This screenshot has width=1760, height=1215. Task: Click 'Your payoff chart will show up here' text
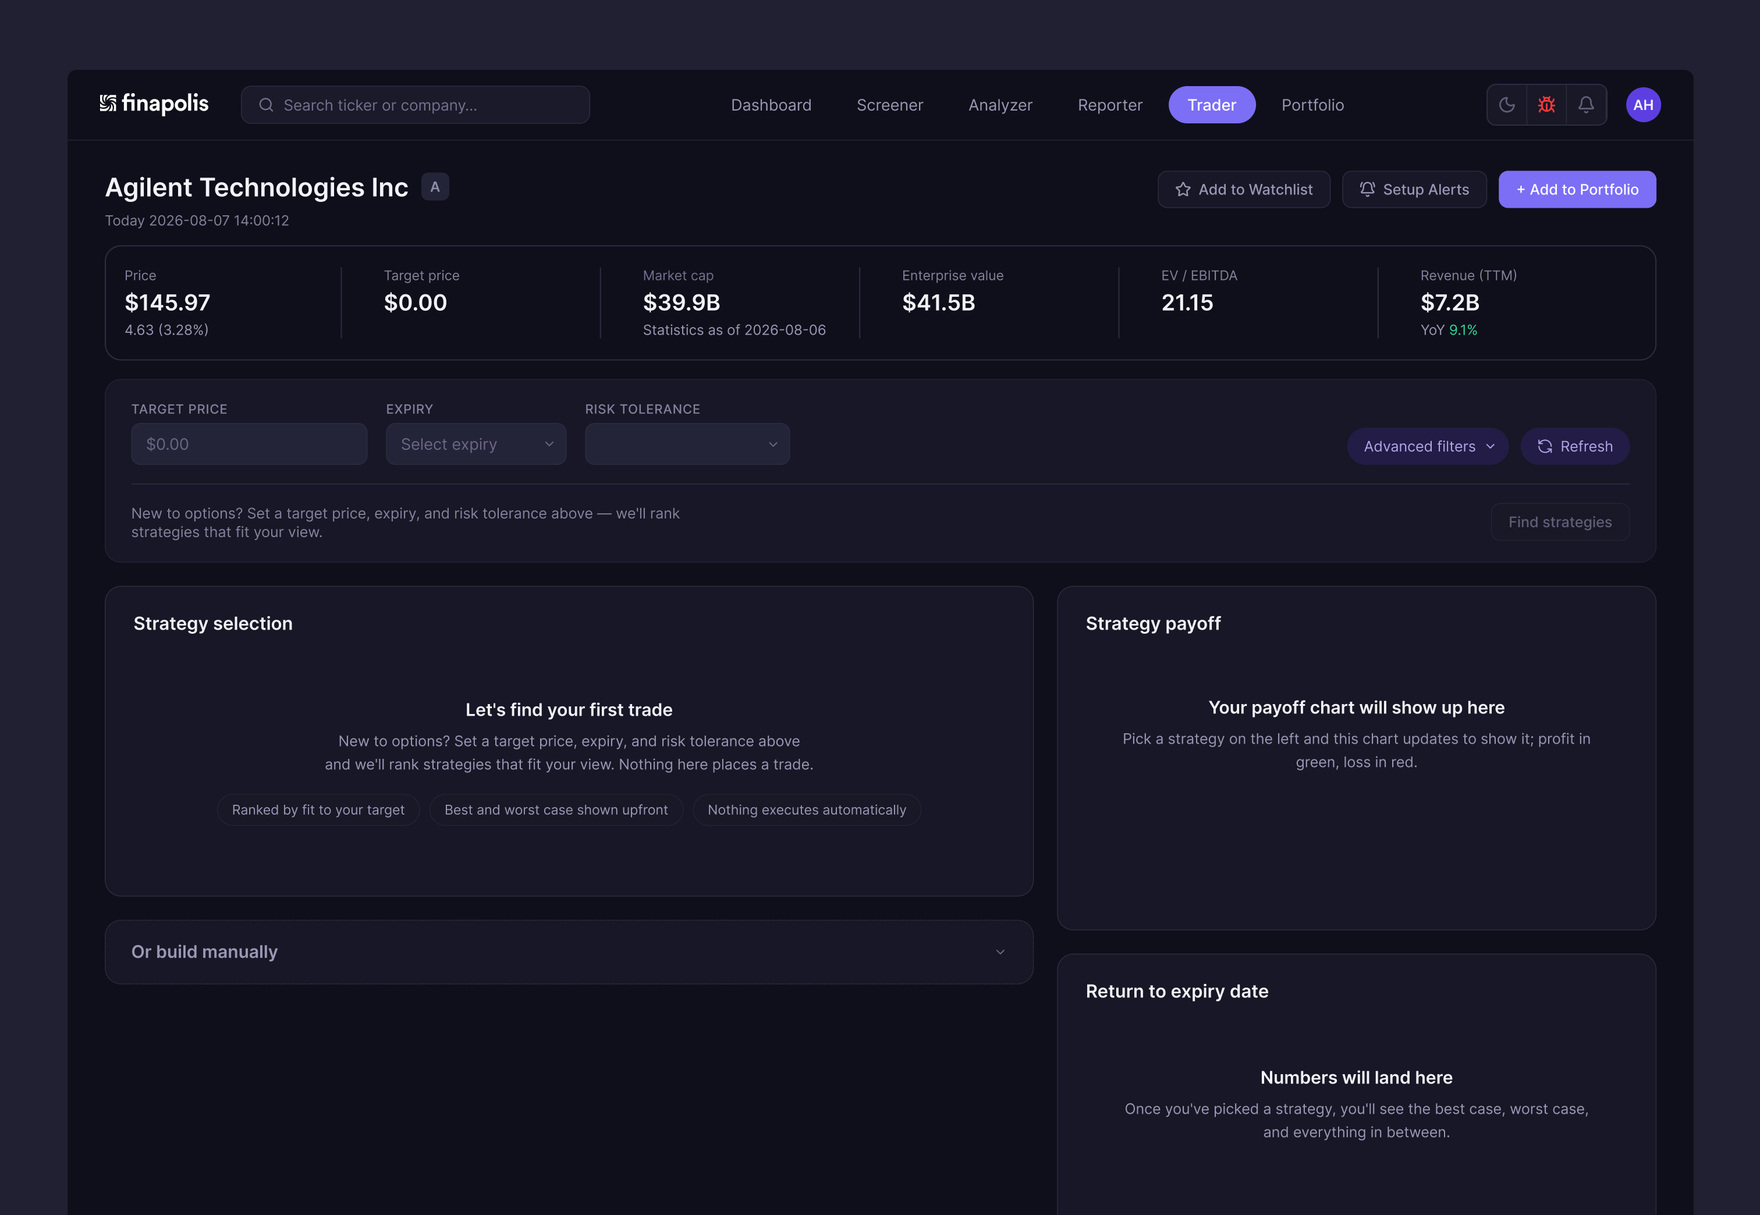(x=1356, y=708)
